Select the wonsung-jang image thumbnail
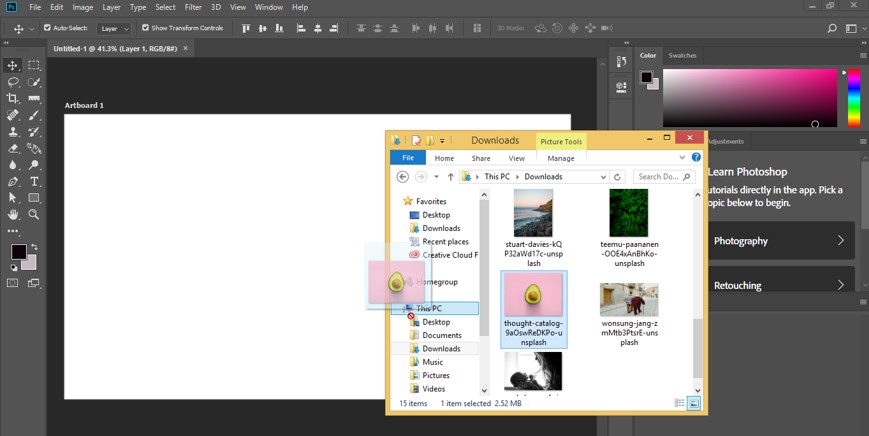The width and height of the screenshot is (869, 436). tap(628, 300)
